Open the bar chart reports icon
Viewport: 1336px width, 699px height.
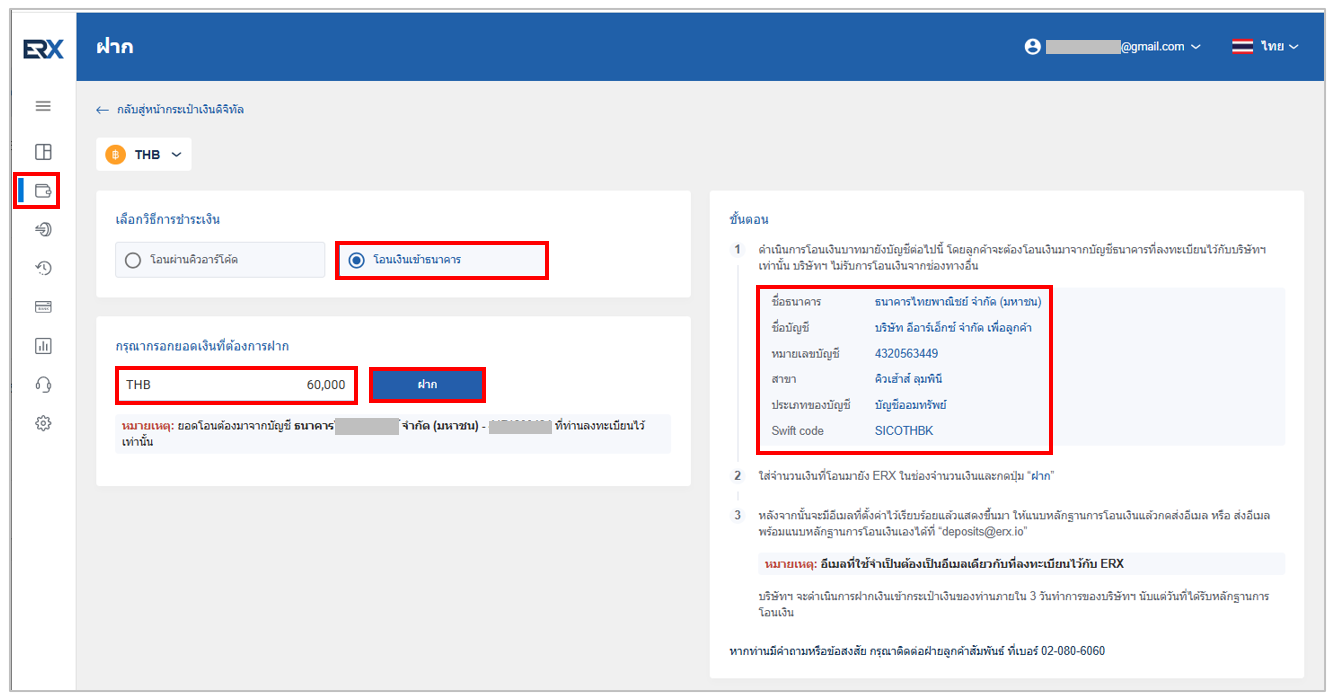[43, 346]
